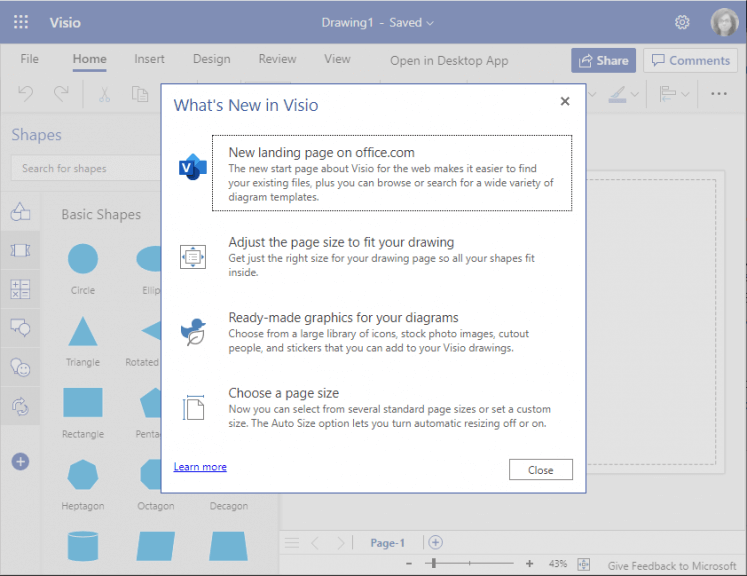Open the app launcher waffle icon
747x576 pixels.
20,22
